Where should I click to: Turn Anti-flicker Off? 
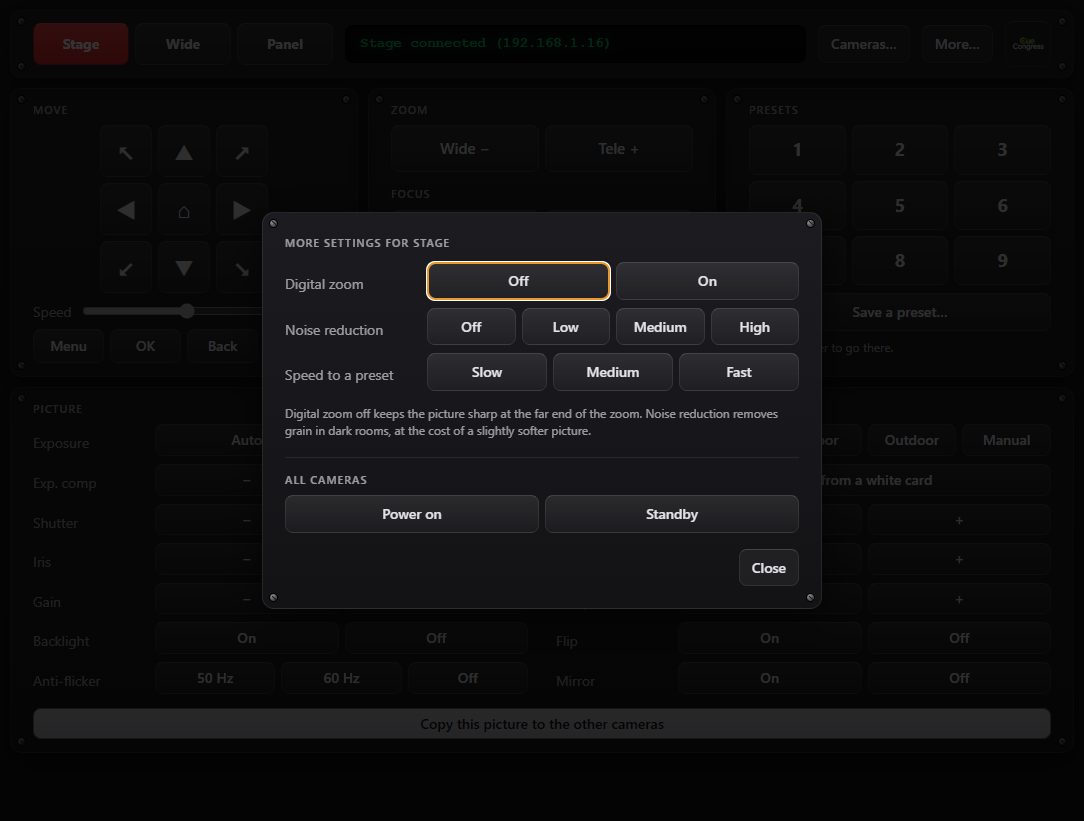[x=468, y=678]
